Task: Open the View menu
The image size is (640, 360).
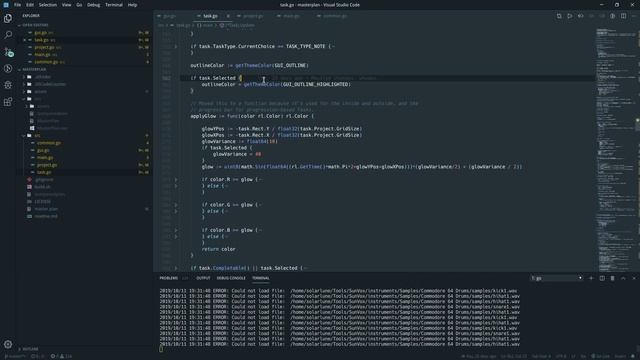Action: [x=67, y=5]
